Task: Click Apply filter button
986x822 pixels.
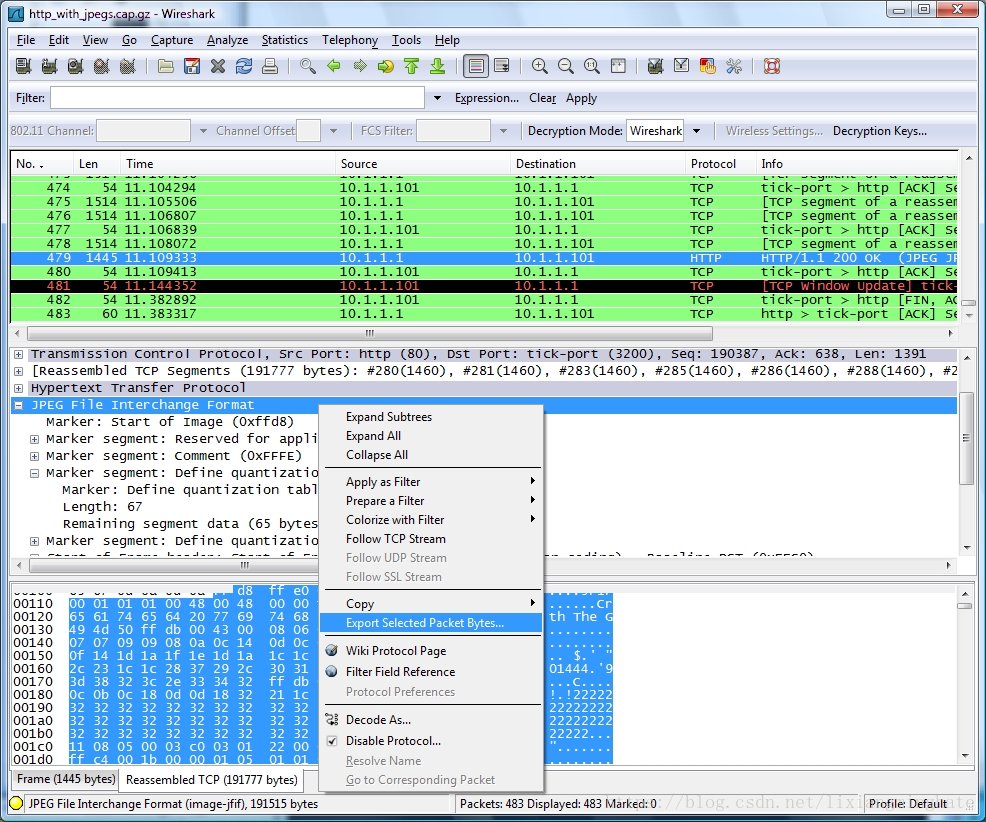Action: coord(581,98)
